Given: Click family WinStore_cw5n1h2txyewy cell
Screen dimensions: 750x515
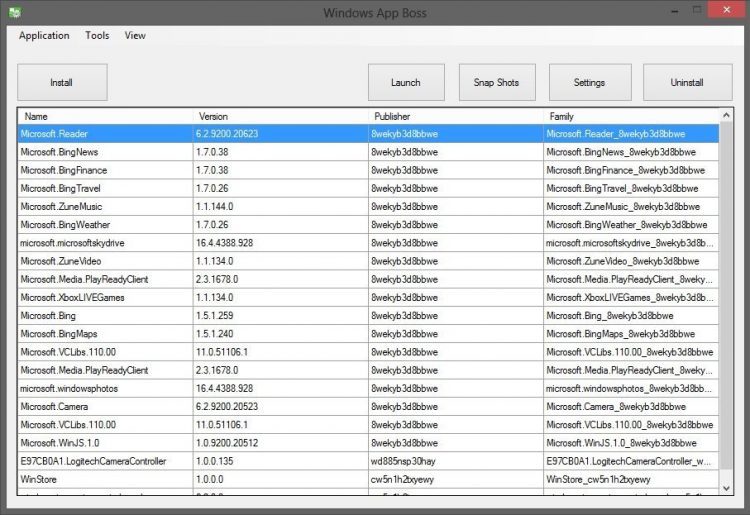Looking at the screenshot, I should [x=631, y=479].
